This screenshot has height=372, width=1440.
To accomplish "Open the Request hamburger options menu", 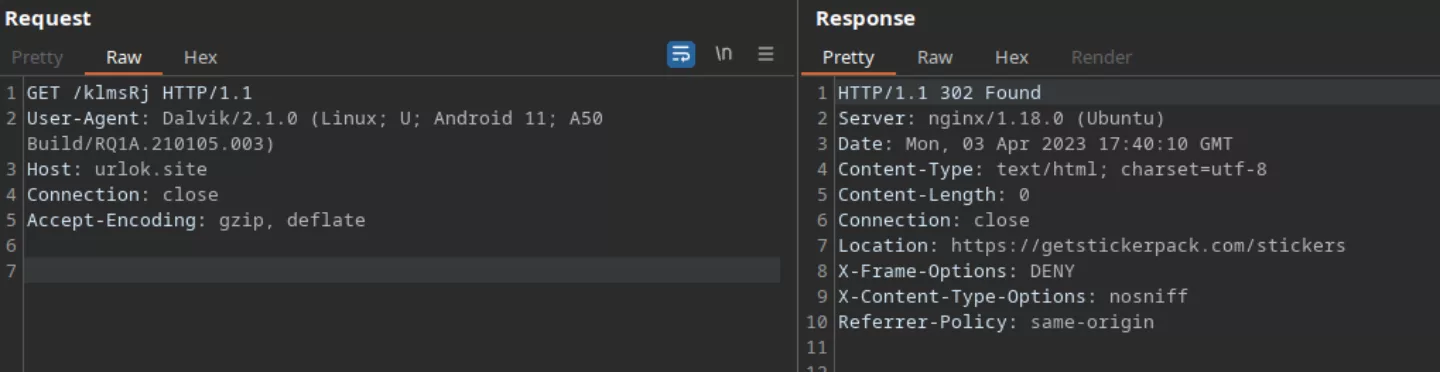I will [766, 54].
